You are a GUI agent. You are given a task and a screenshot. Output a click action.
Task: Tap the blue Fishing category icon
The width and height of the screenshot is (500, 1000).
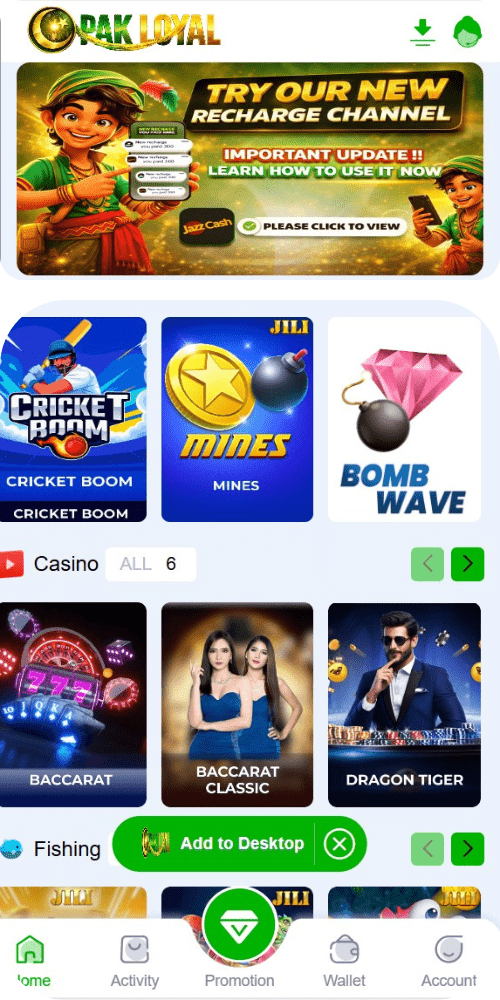11,849
